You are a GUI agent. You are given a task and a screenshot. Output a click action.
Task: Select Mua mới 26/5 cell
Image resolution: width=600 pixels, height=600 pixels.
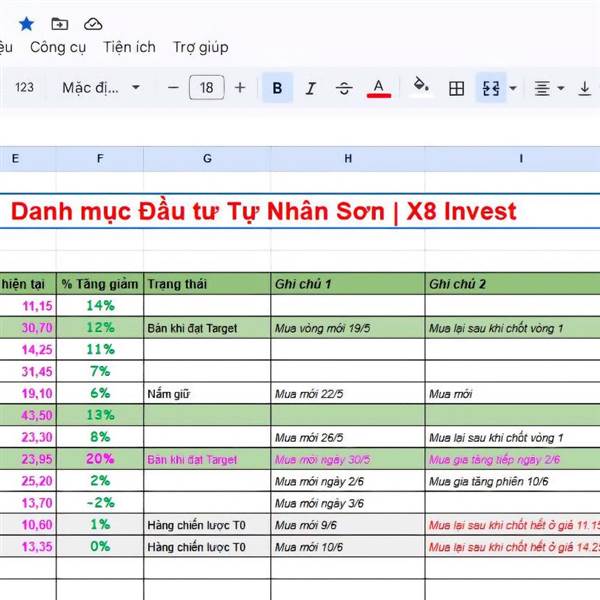coord(348,437)
